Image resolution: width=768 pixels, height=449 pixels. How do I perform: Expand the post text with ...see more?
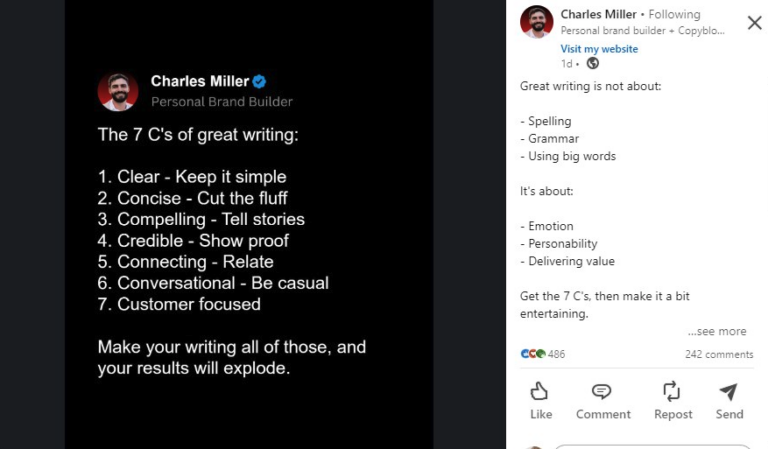[x=716, y=331]
